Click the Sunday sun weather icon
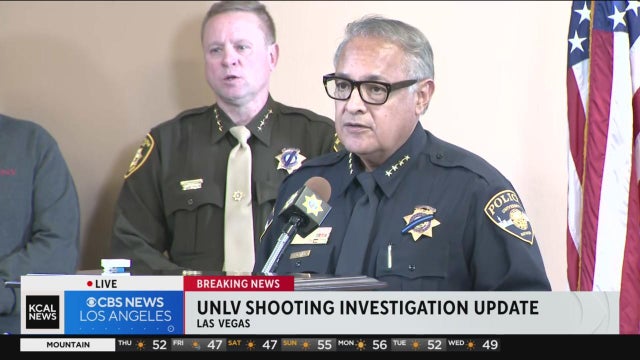This screenshot has width=640, height=360. 306,345
